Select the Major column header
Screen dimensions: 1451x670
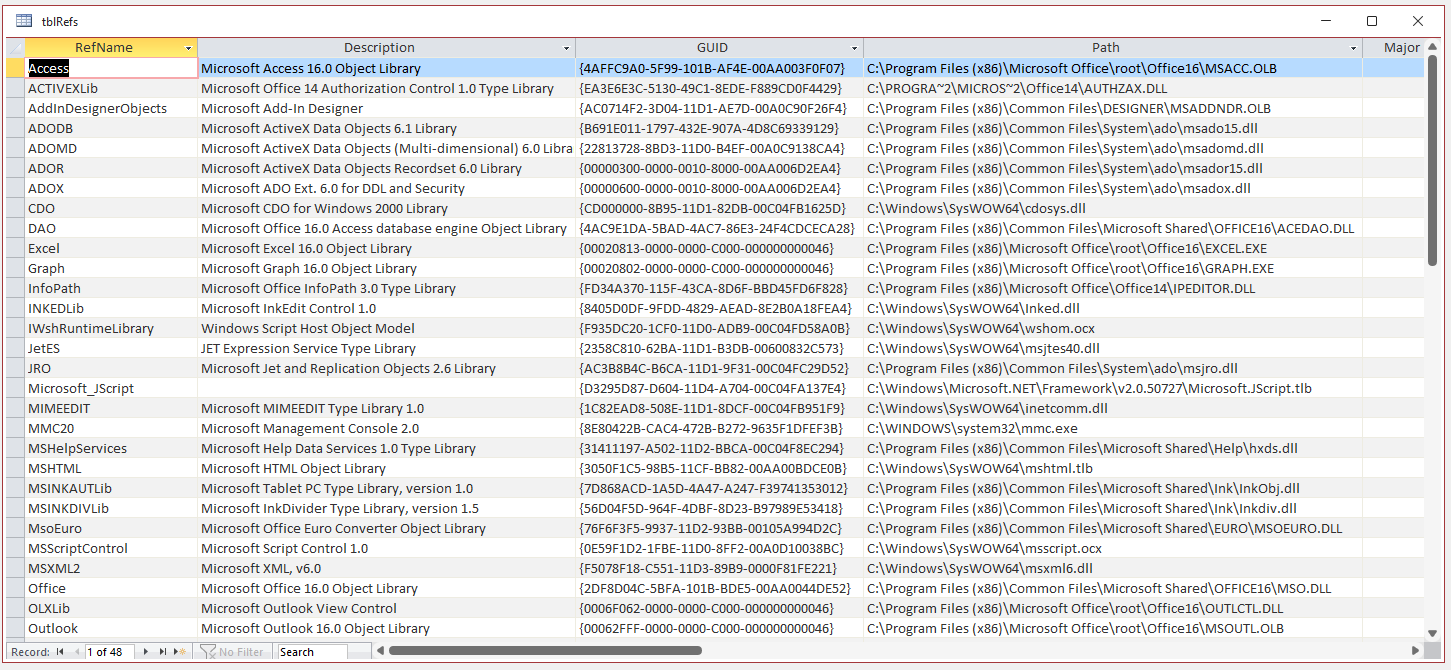1394,48
